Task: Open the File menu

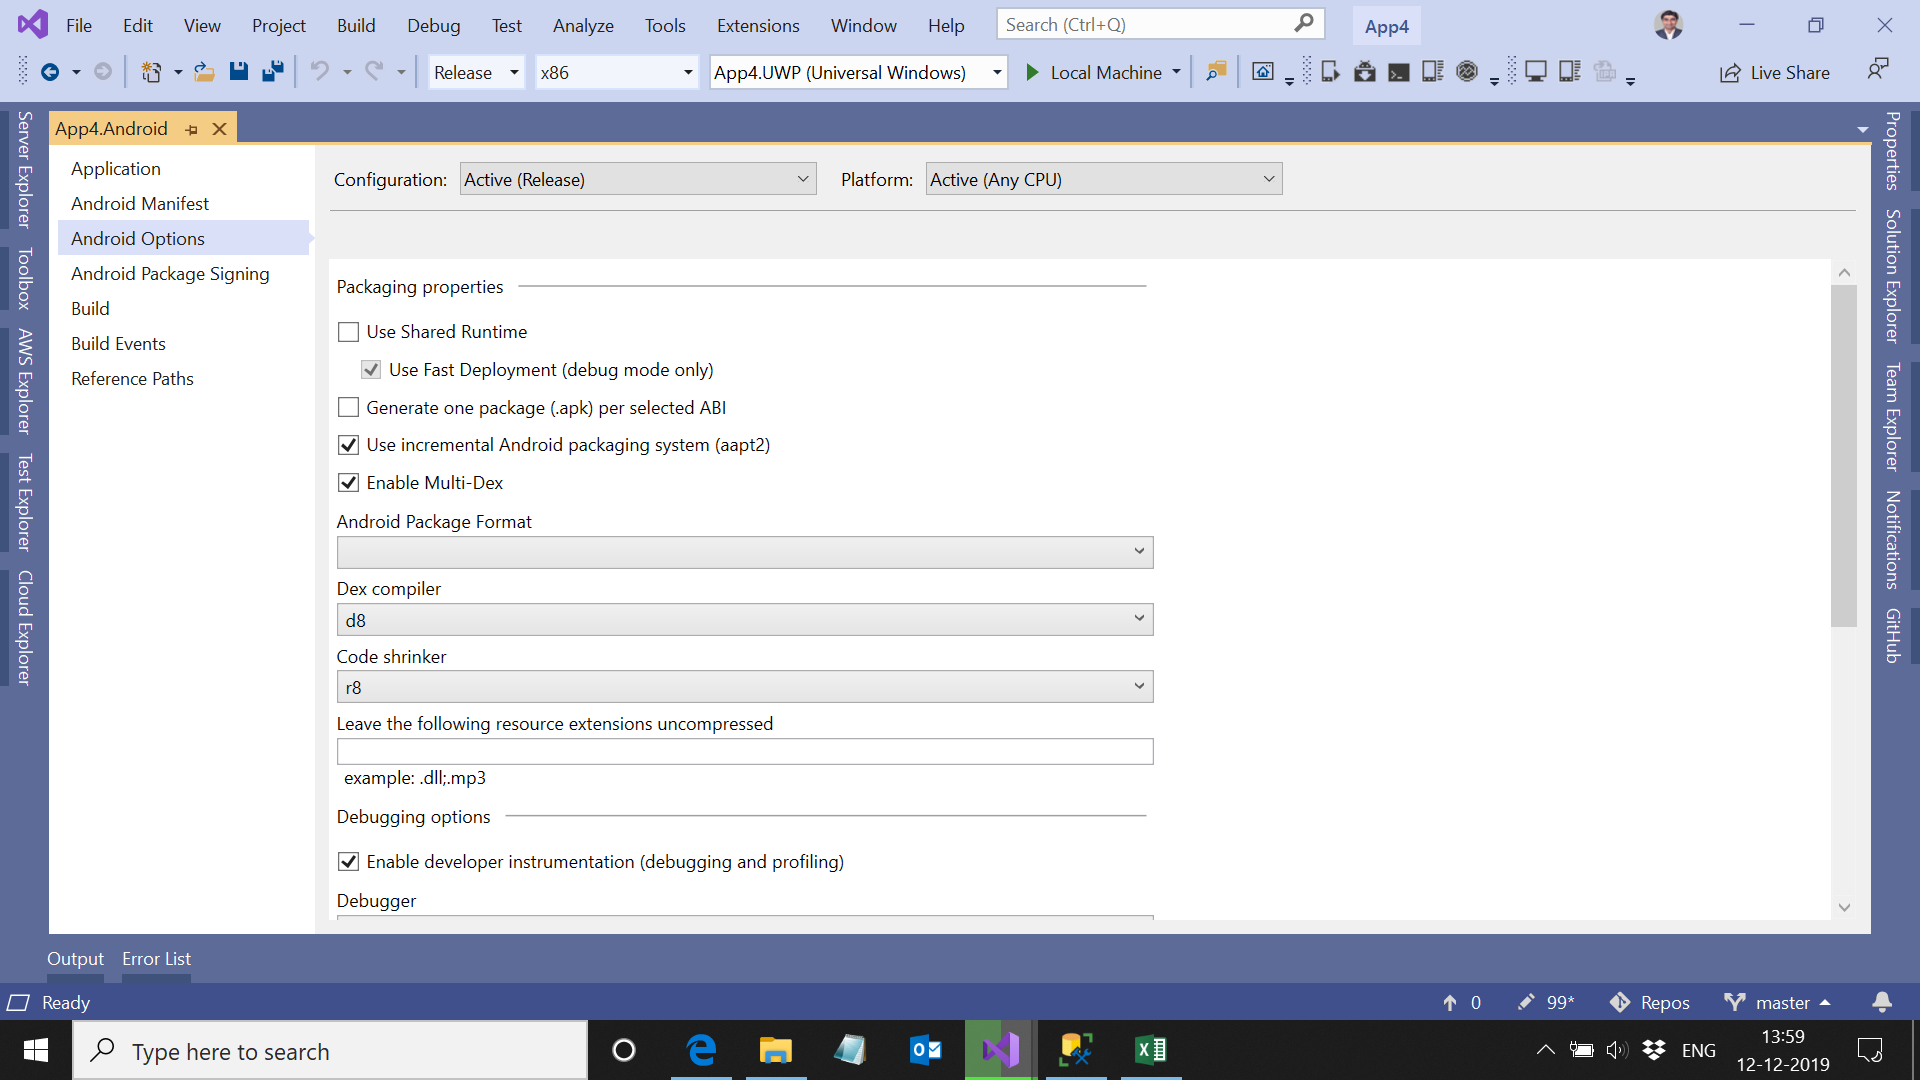Action: (79, 25)
